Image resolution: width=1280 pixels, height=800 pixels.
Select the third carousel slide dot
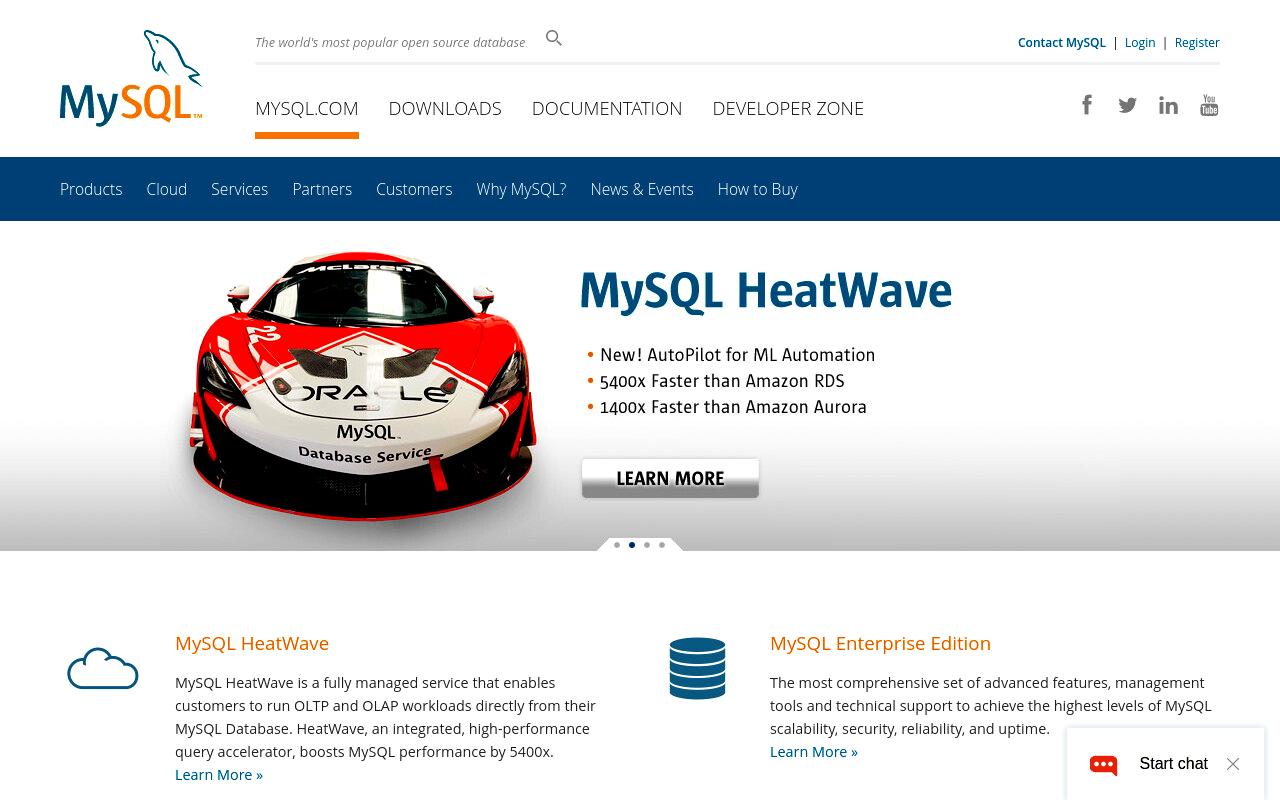click(x=647, y=545)
